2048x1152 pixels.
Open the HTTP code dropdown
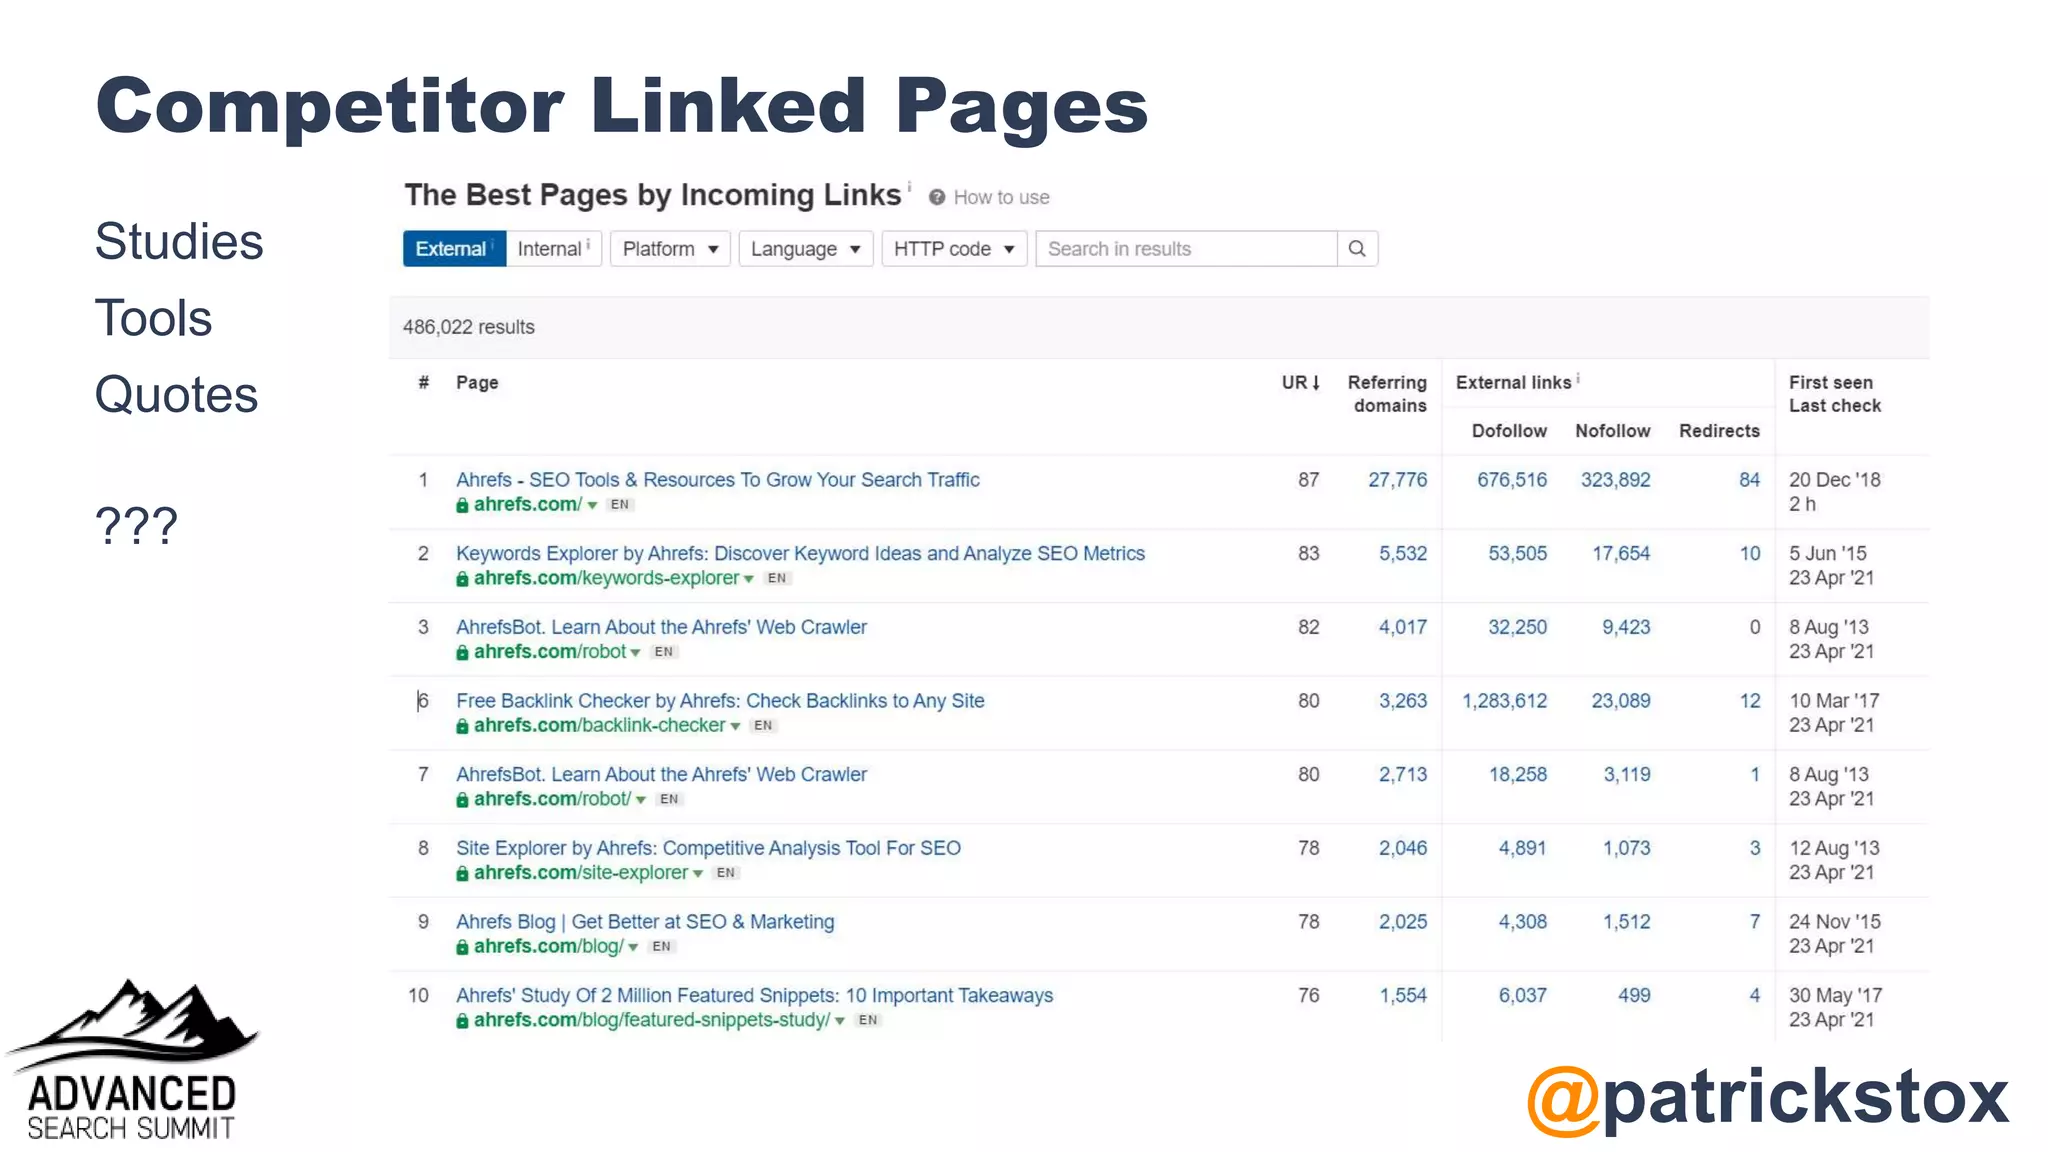click(954, 249)
